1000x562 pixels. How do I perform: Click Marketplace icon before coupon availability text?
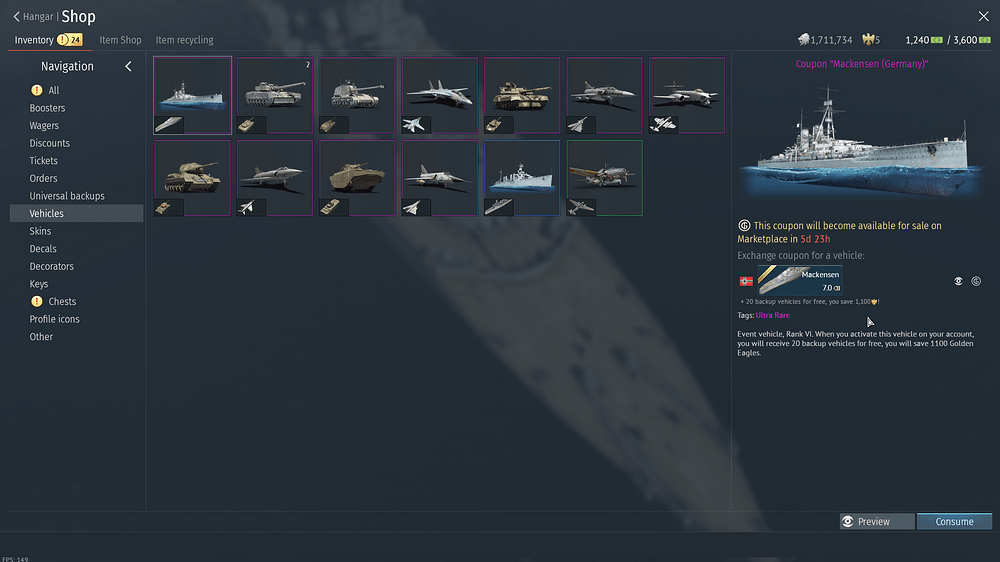coord(744,225)
